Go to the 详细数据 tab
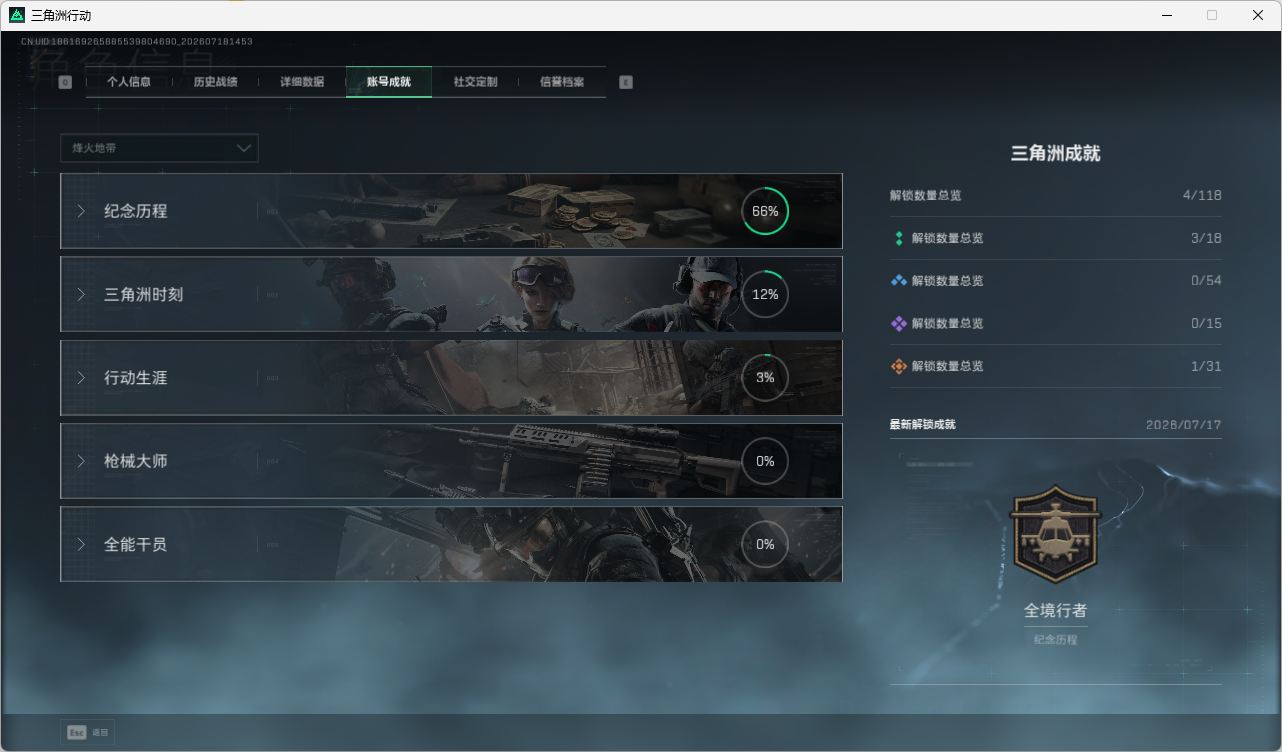This screenshot has height=752, width=1282. [x=302, y=82]
